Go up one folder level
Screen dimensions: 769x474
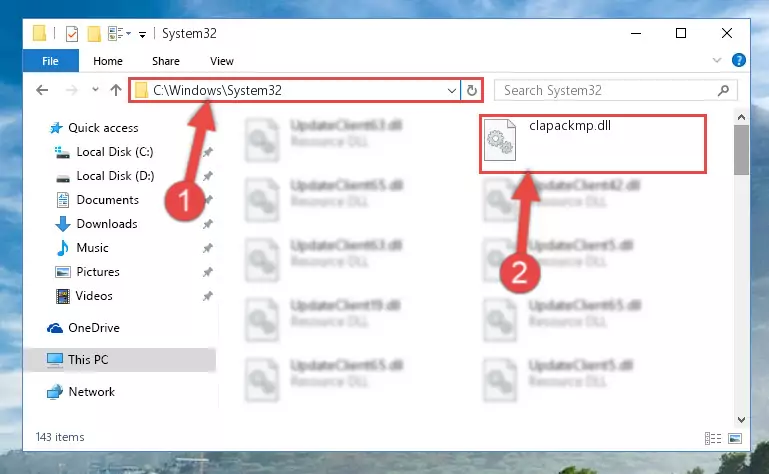pyautogui.click(x=116, y=90)
